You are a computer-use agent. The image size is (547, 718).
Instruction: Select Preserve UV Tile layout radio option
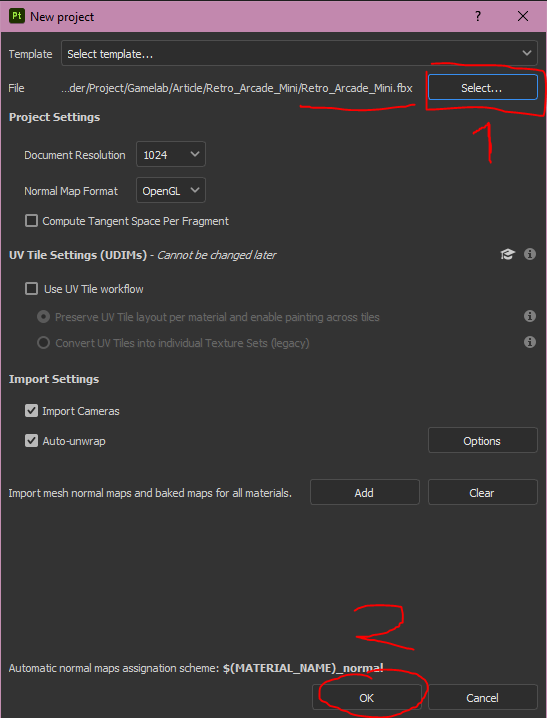pyautogui.click(x=43, y=317)
